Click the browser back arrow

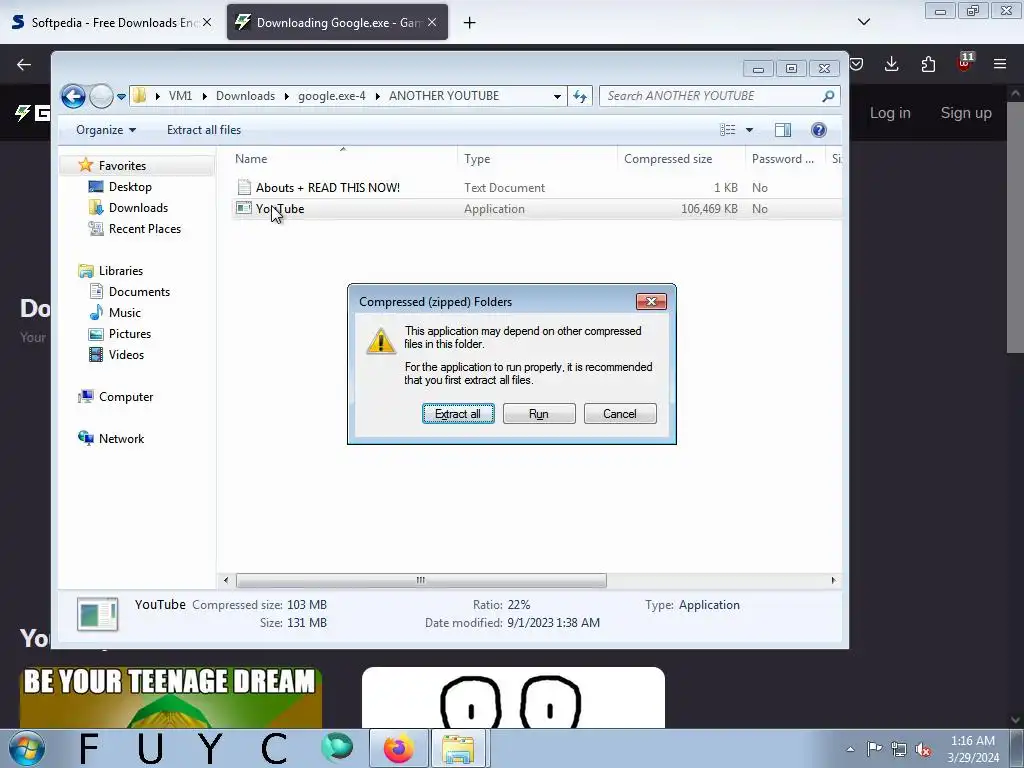pos(24,64)
